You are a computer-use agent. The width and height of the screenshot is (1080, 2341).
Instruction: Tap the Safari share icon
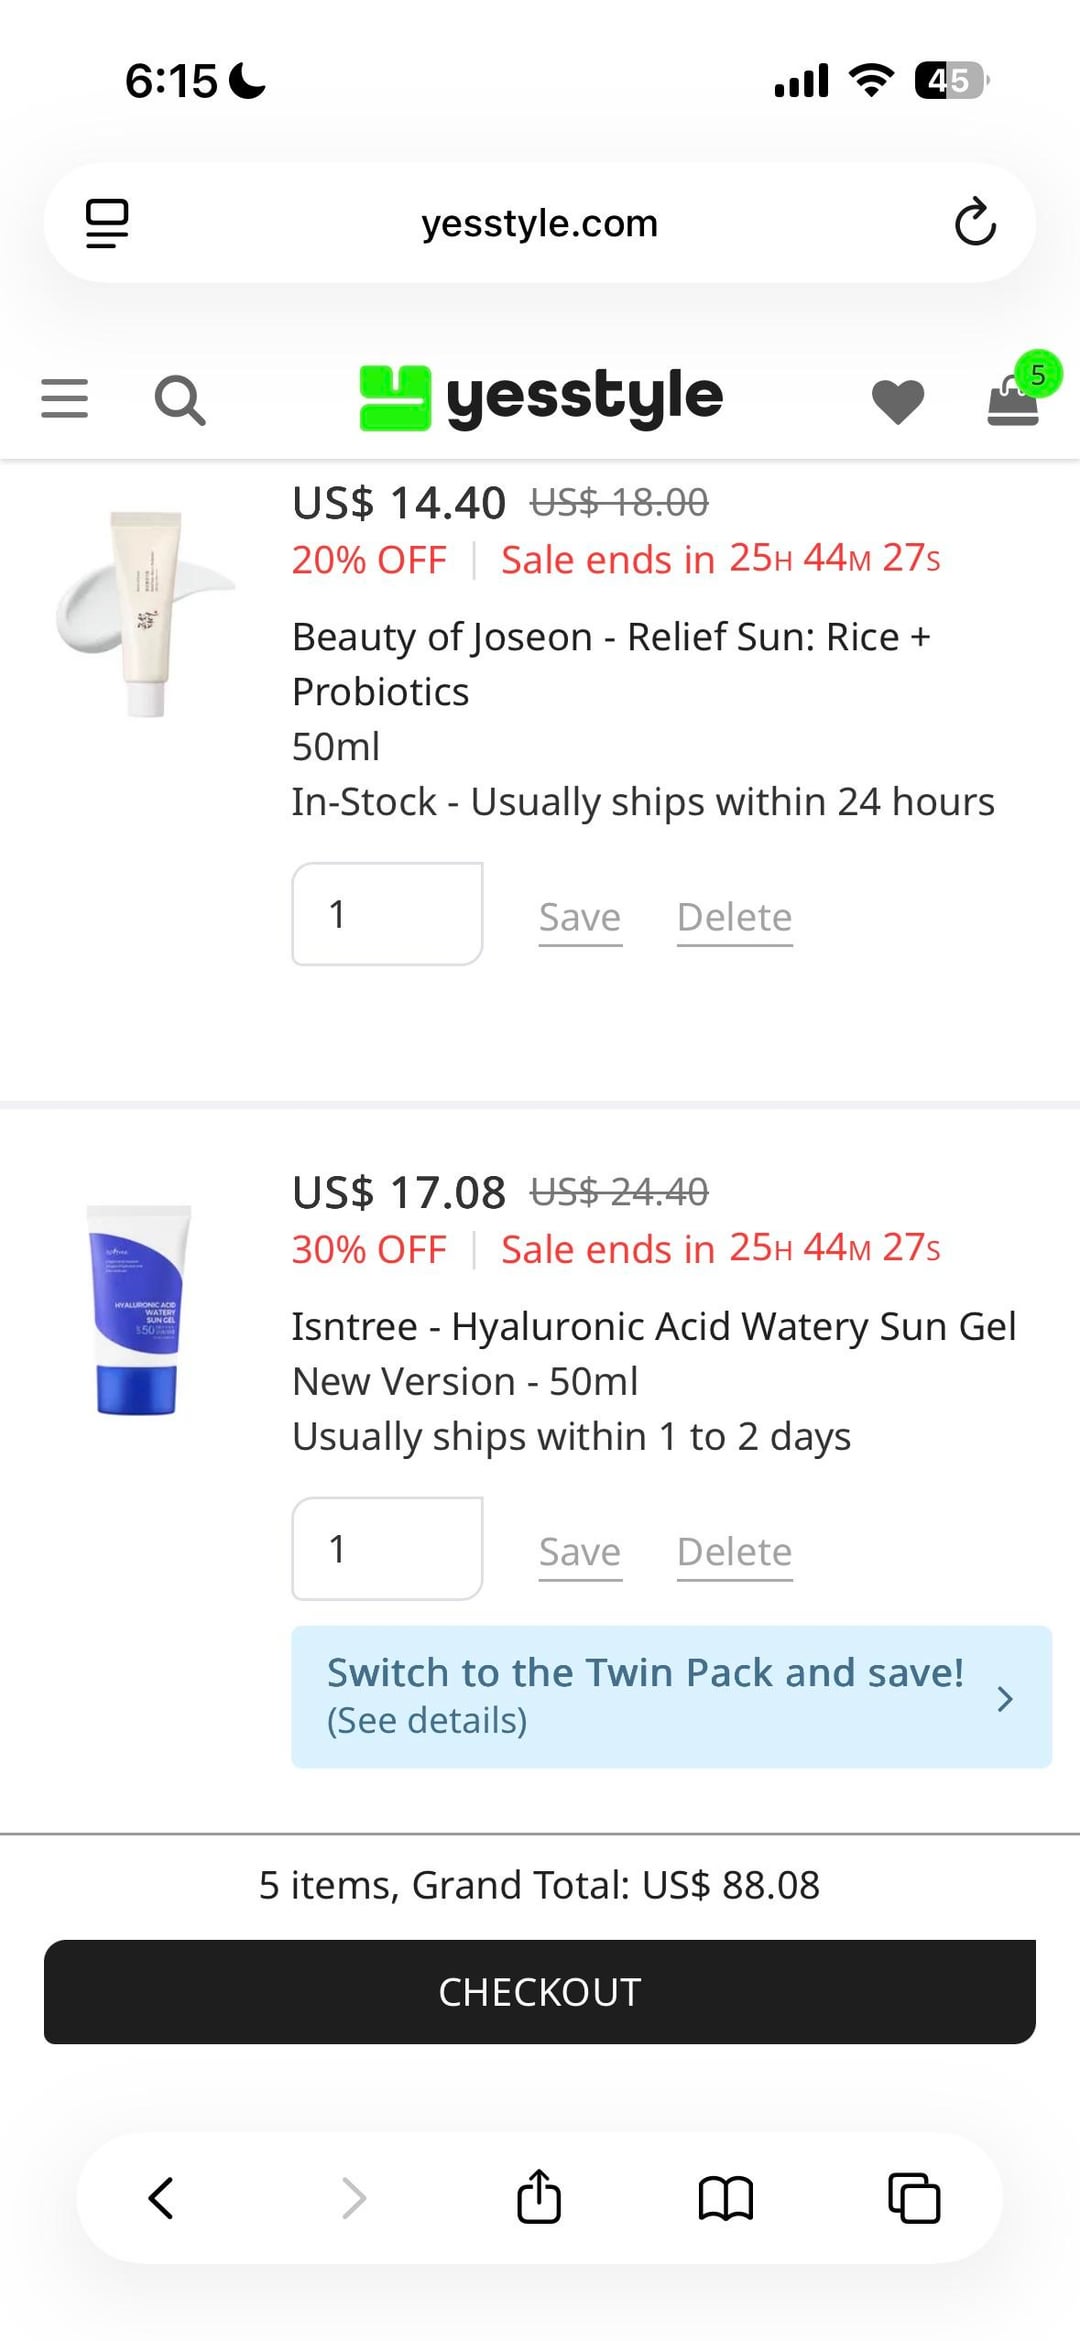(x=539, y=2198)
